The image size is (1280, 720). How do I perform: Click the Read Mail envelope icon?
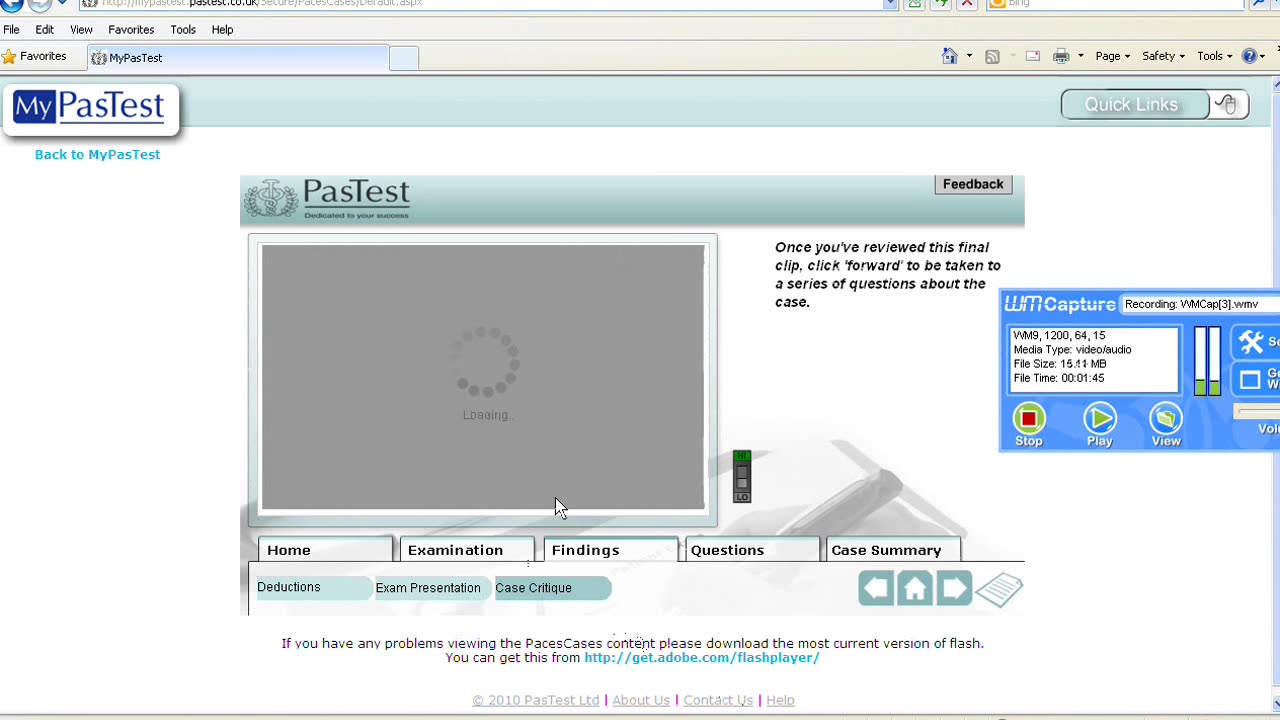point(1033,56)
